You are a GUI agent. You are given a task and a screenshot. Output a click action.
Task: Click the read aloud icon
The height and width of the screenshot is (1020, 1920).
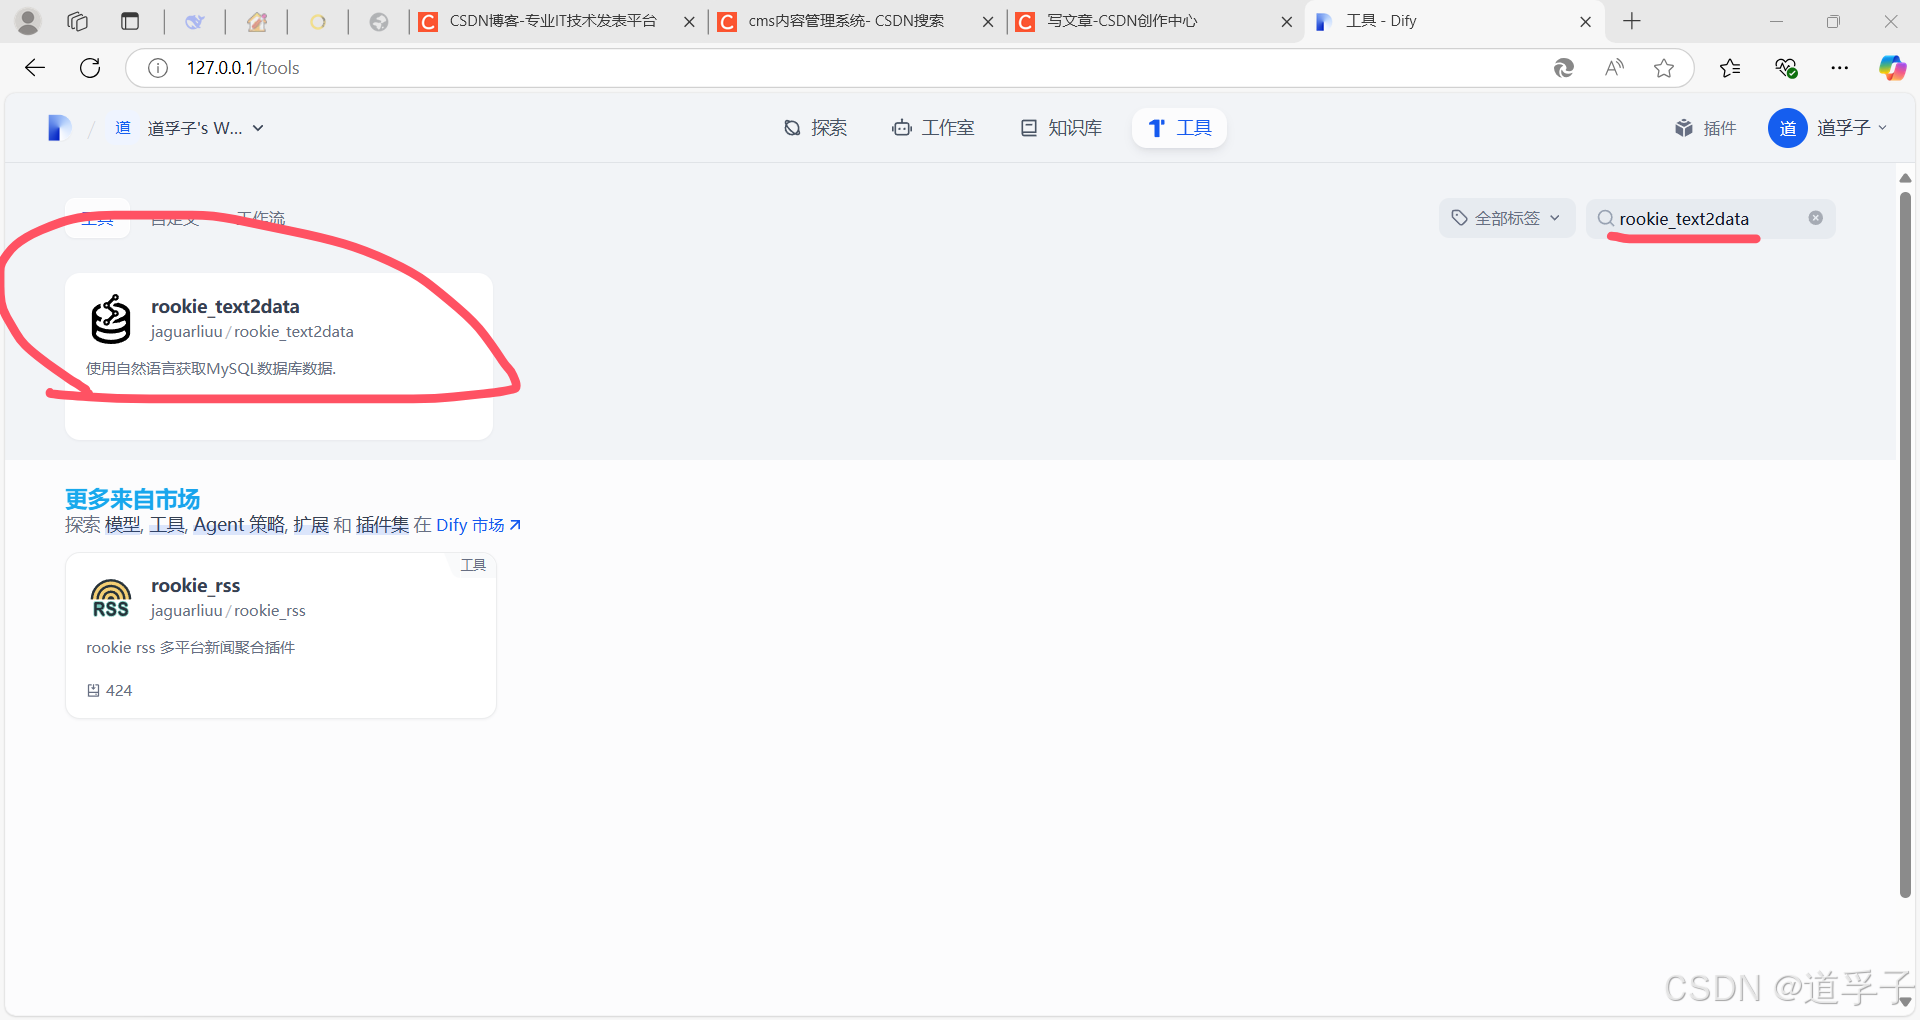click(x=1614, y=68)
